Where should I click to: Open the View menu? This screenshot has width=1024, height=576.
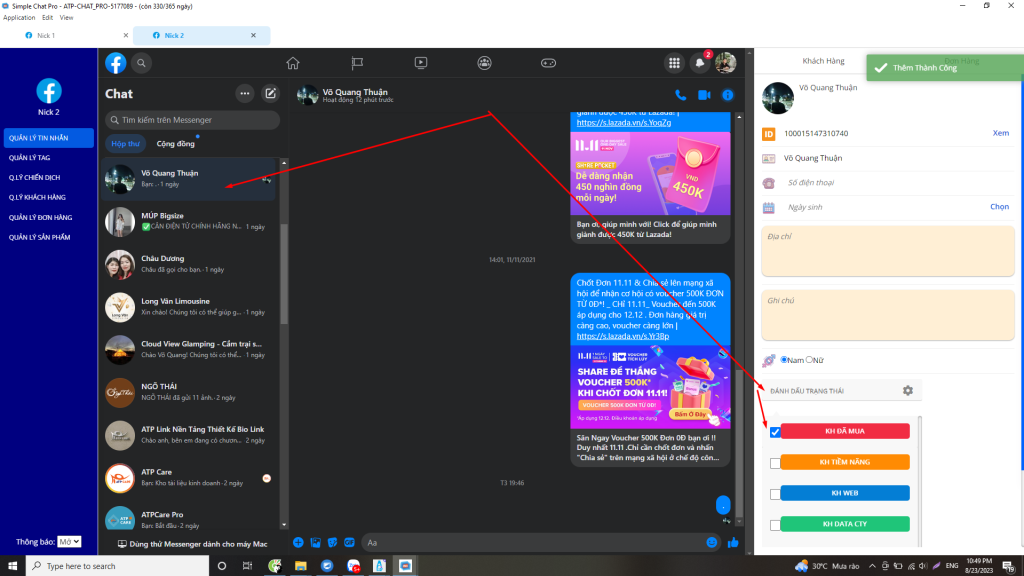point(67,18)
